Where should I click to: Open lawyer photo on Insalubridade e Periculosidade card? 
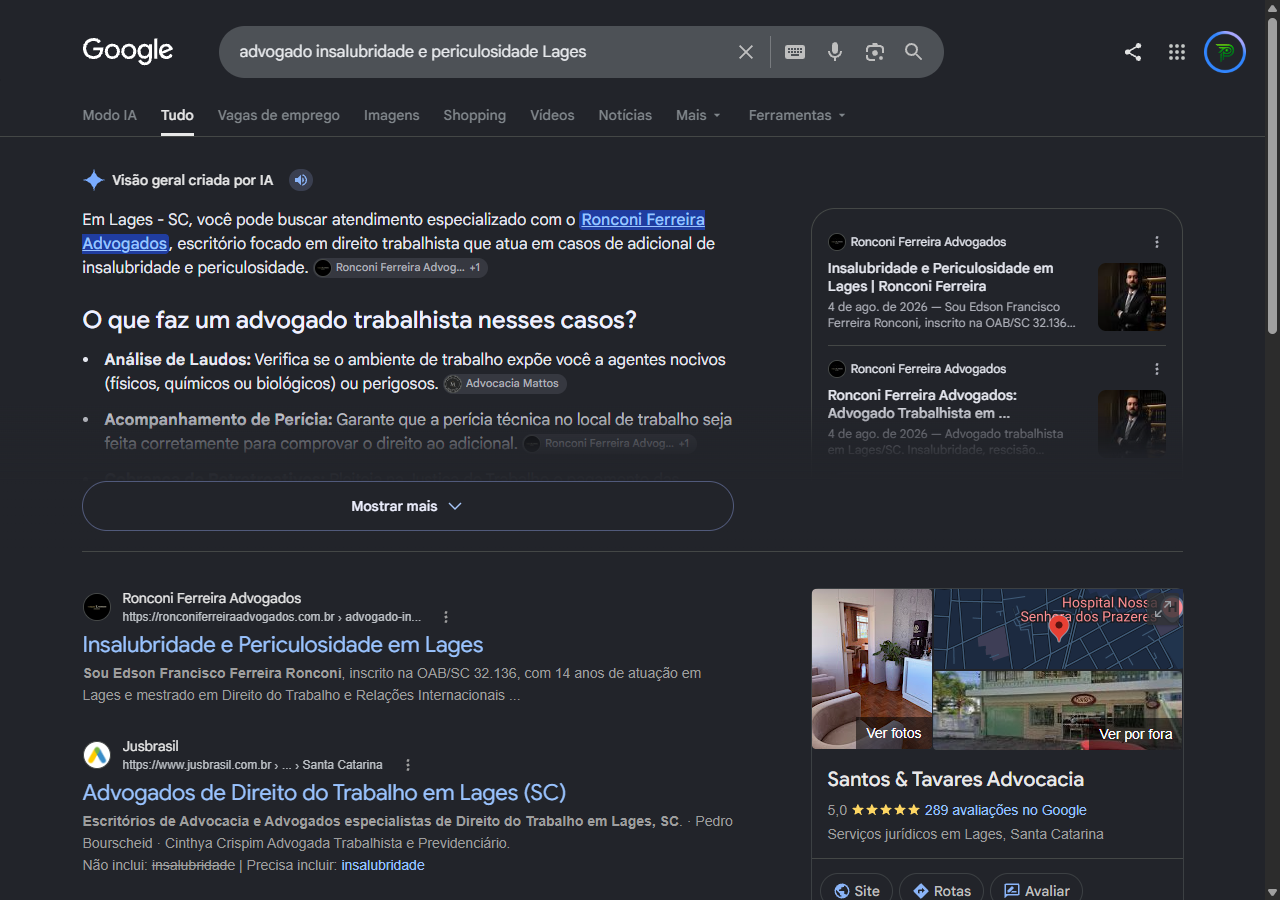pos(1132,297)
